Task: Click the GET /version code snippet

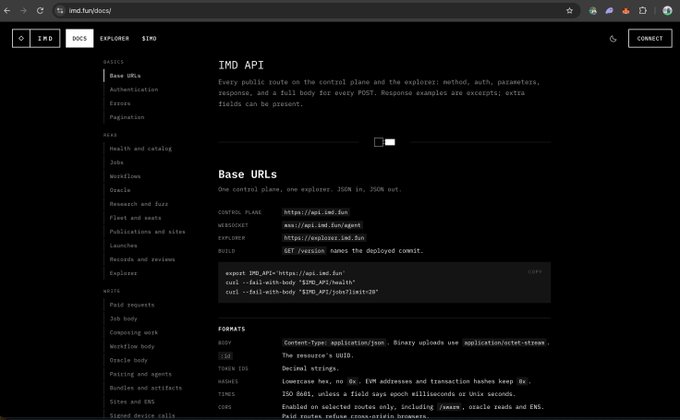Action: [304, 251]
